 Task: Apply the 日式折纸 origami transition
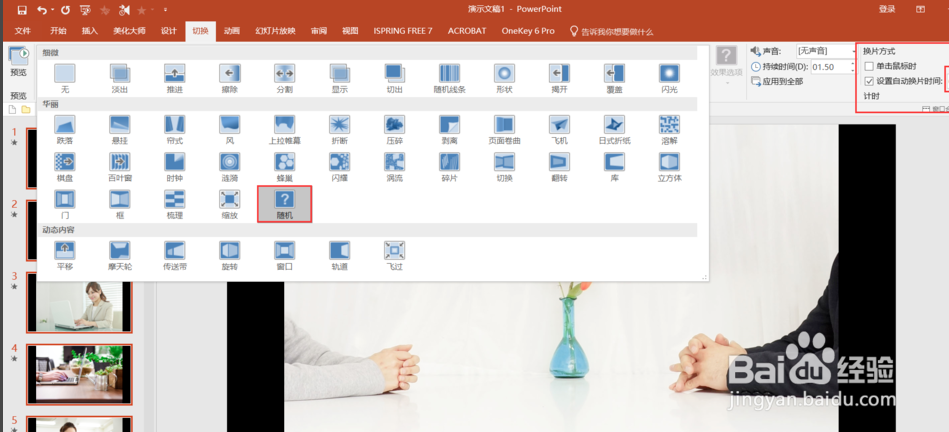click(x=614, y=129)
